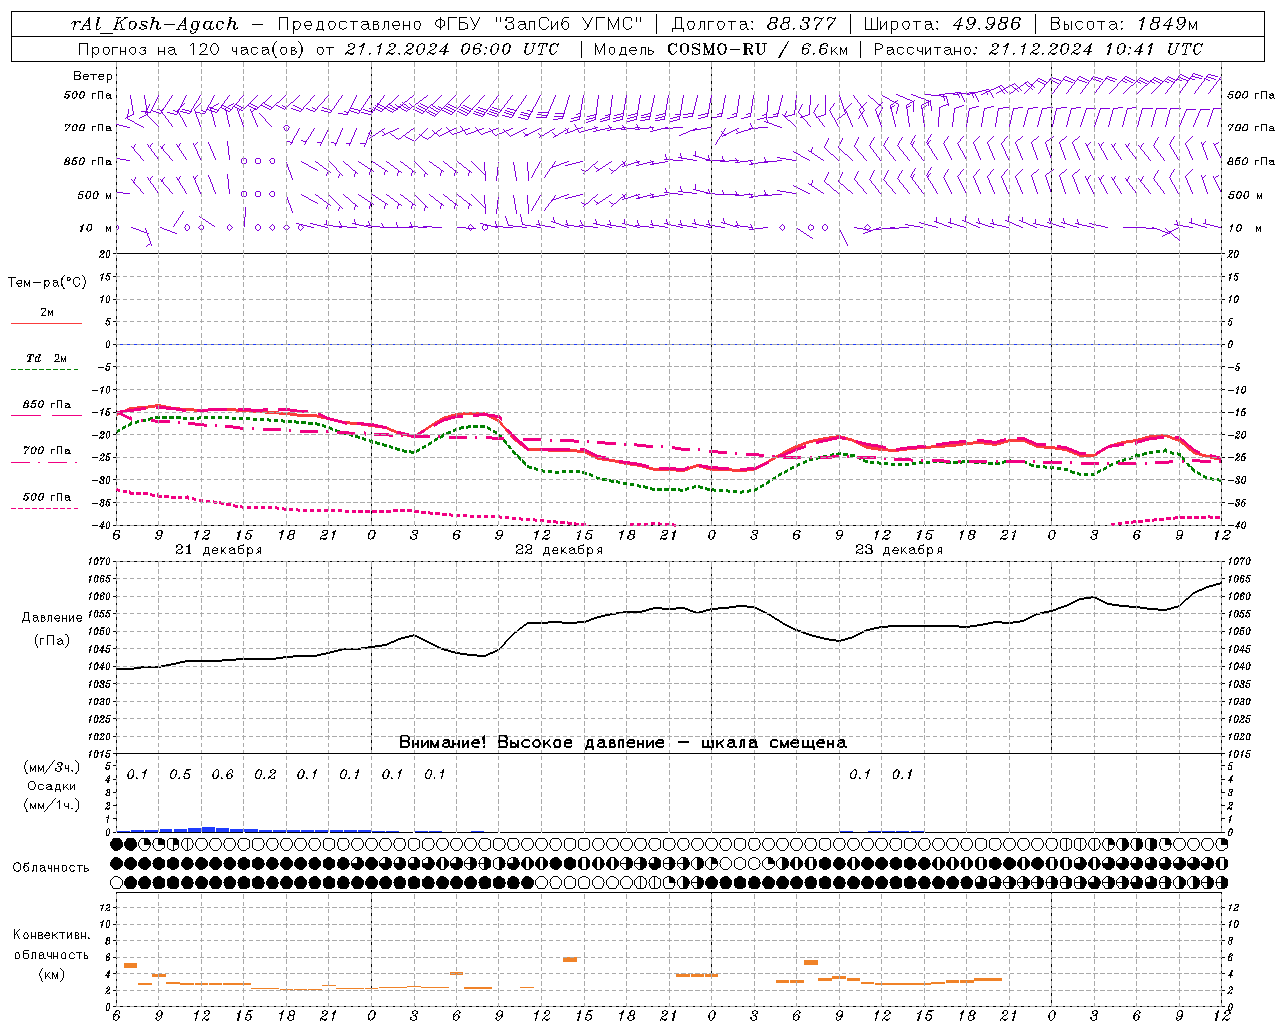Click the date label 23 декабря
Viewport: 1280px width, 1024px height.
tap(899, 550)
